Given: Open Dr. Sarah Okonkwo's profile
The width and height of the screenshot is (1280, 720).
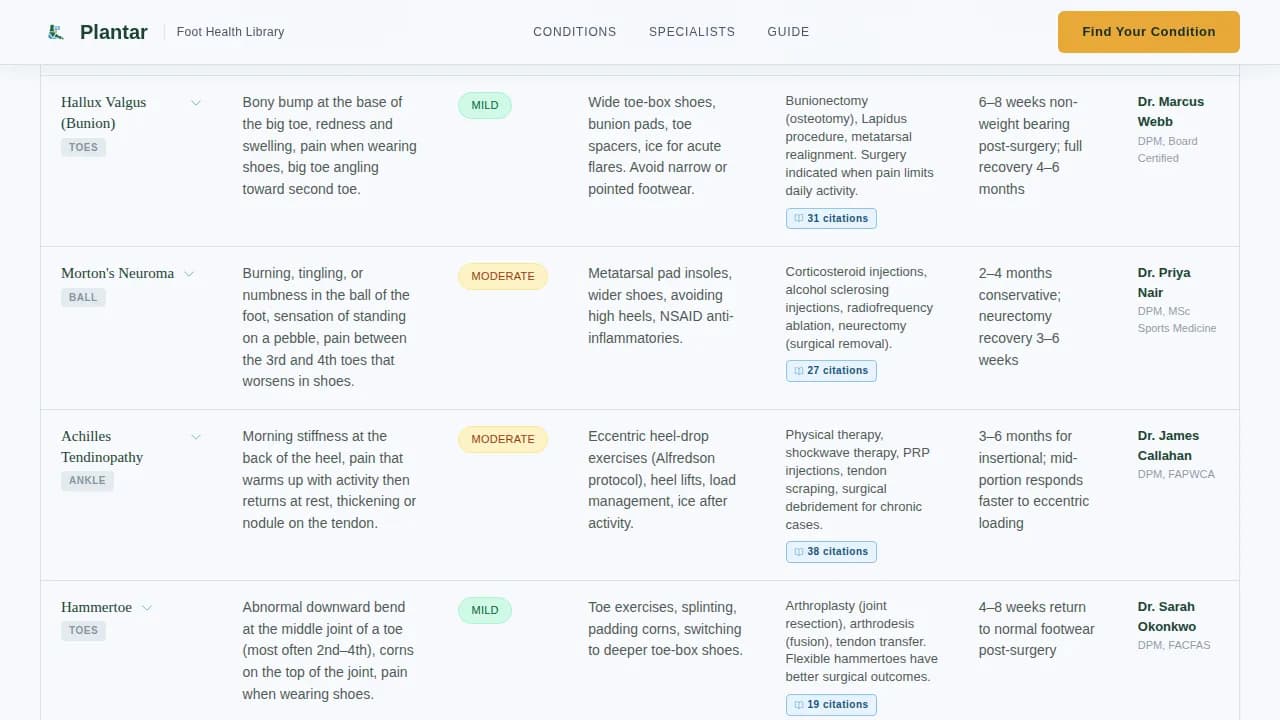Looking at the screenshot, I should point(1167,617).
